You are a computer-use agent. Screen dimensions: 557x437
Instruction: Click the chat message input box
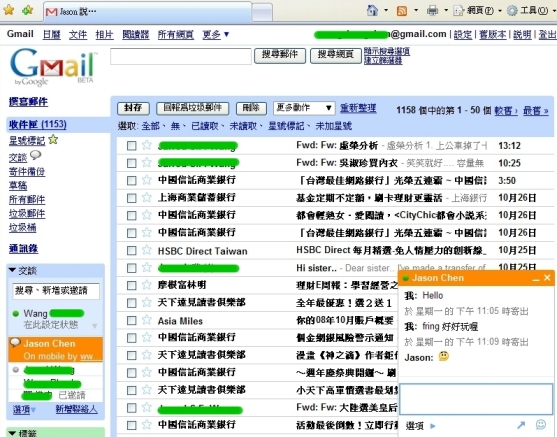(476, 398)
